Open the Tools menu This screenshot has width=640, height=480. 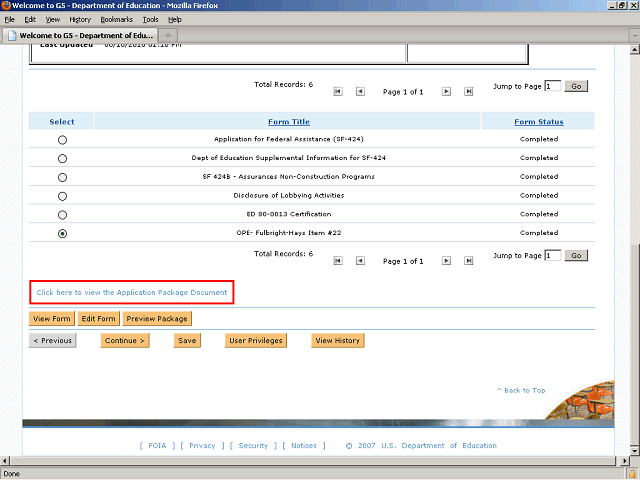click(150, 20)
